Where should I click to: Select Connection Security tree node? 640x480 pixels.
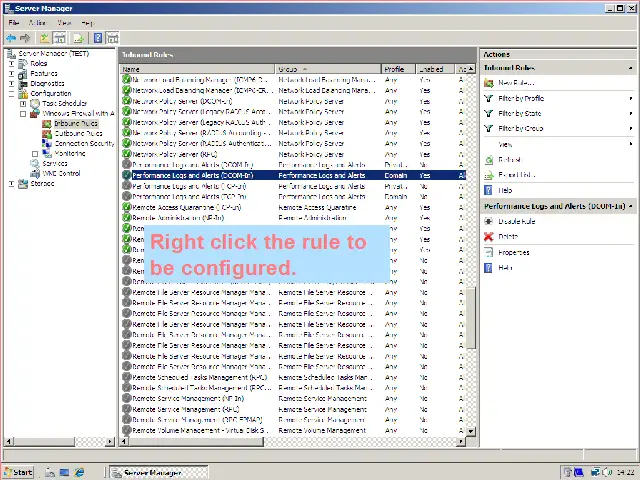click(x=84, y=143)
